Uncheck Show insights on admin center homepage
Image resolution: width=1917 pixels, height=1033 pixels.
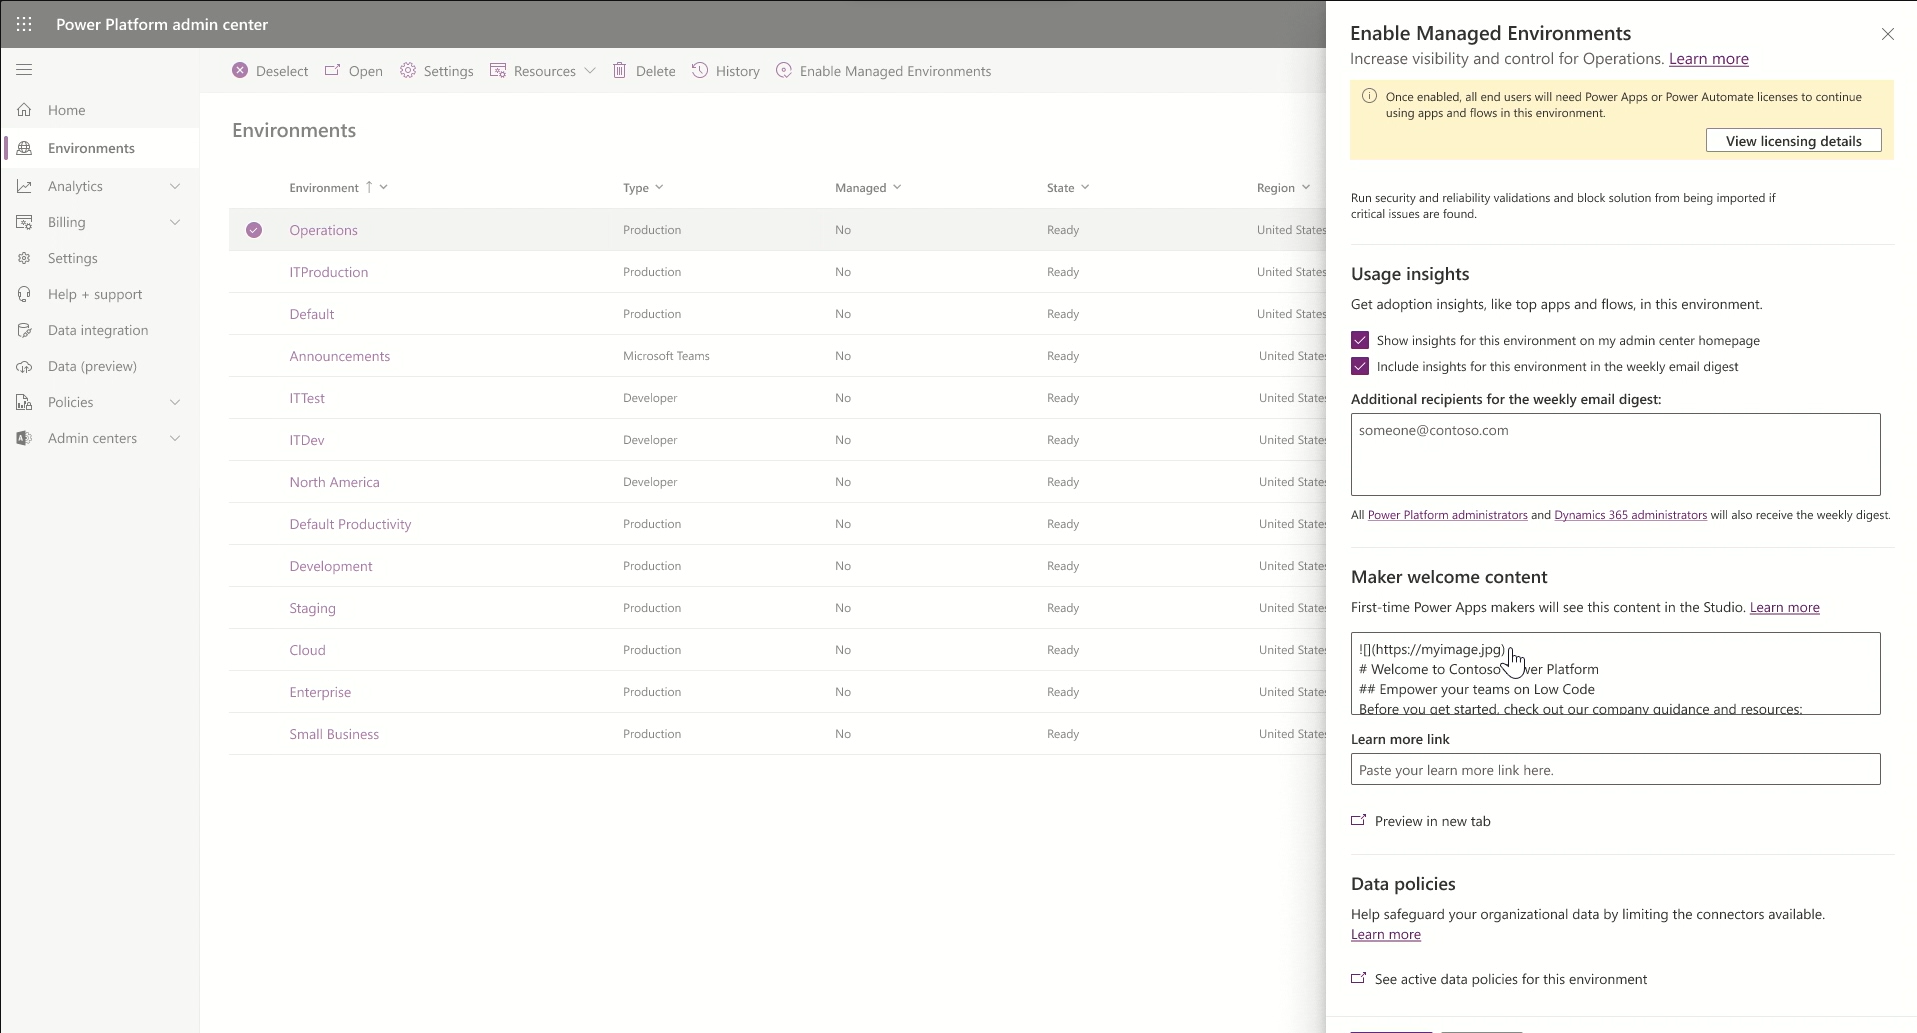1360,340
